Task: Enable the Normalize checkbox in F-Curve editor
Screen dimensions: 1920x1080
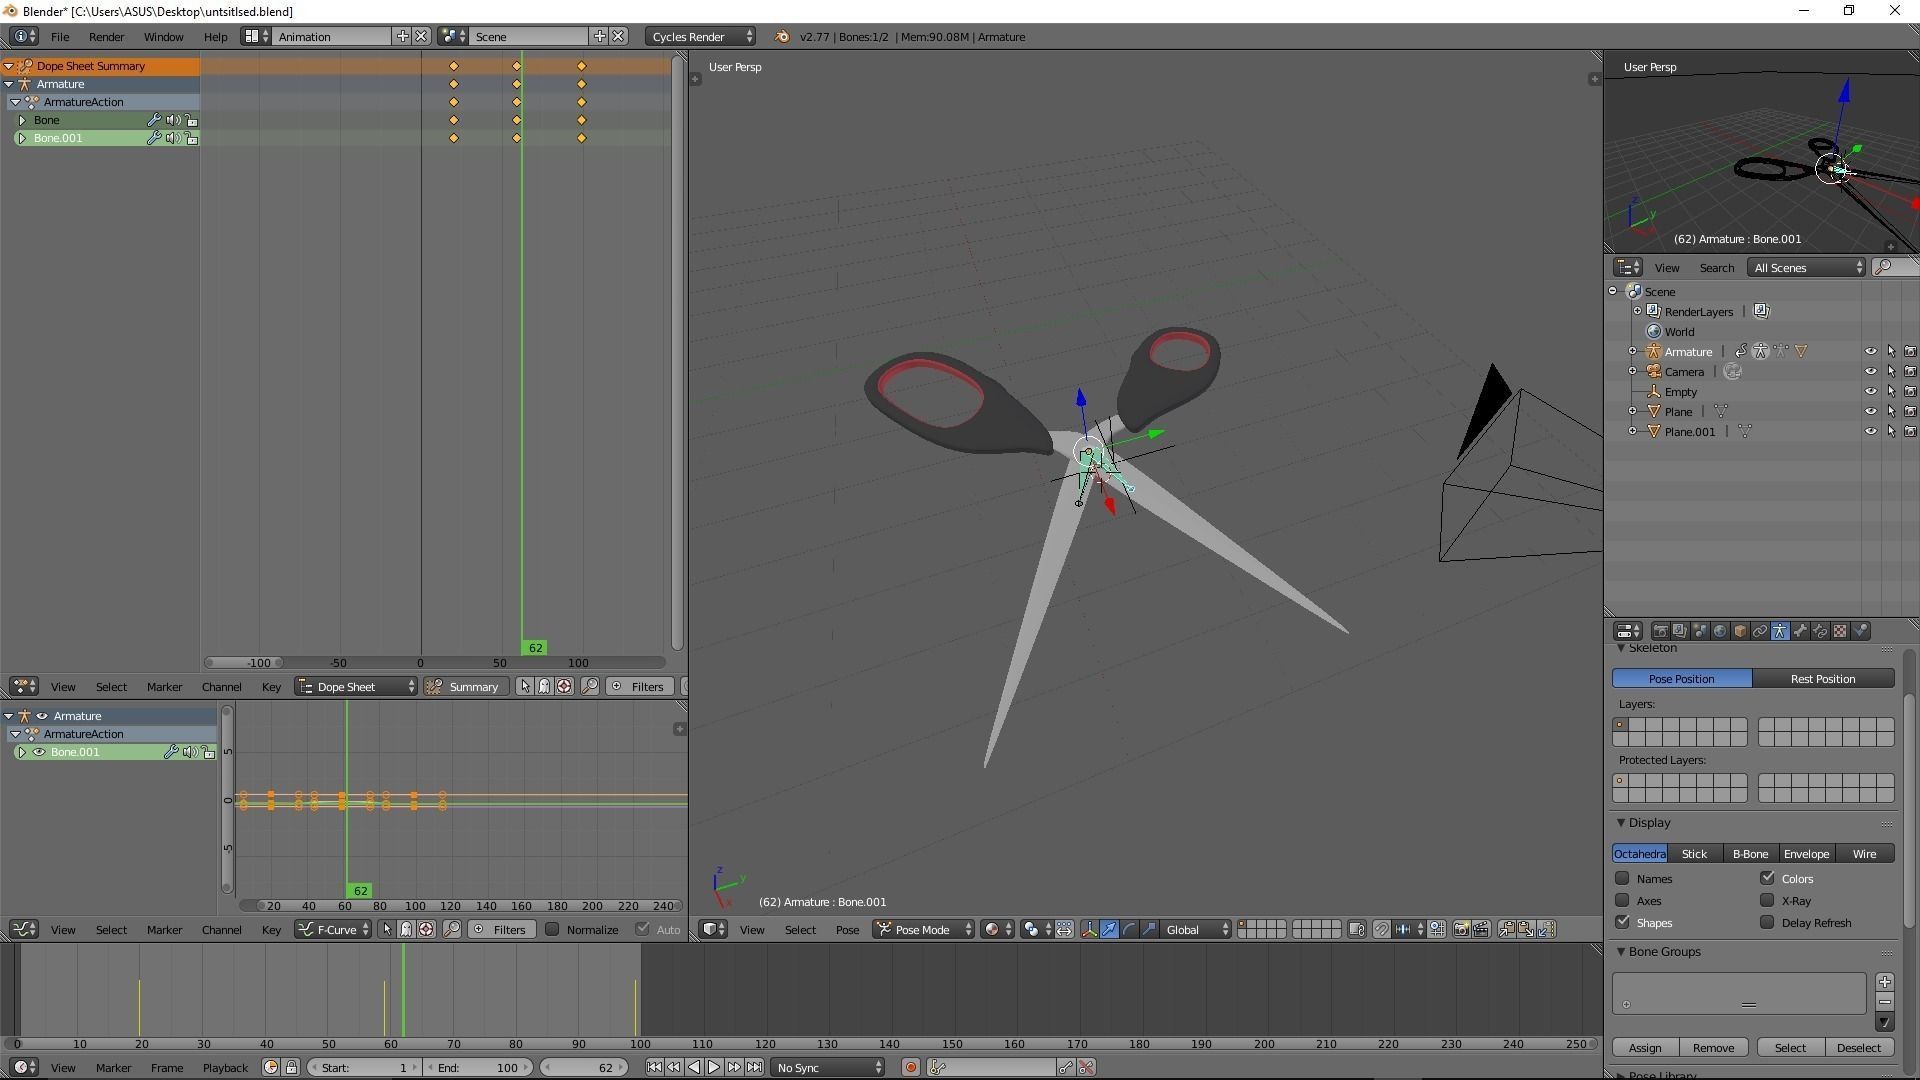Action: pos(551,929)
